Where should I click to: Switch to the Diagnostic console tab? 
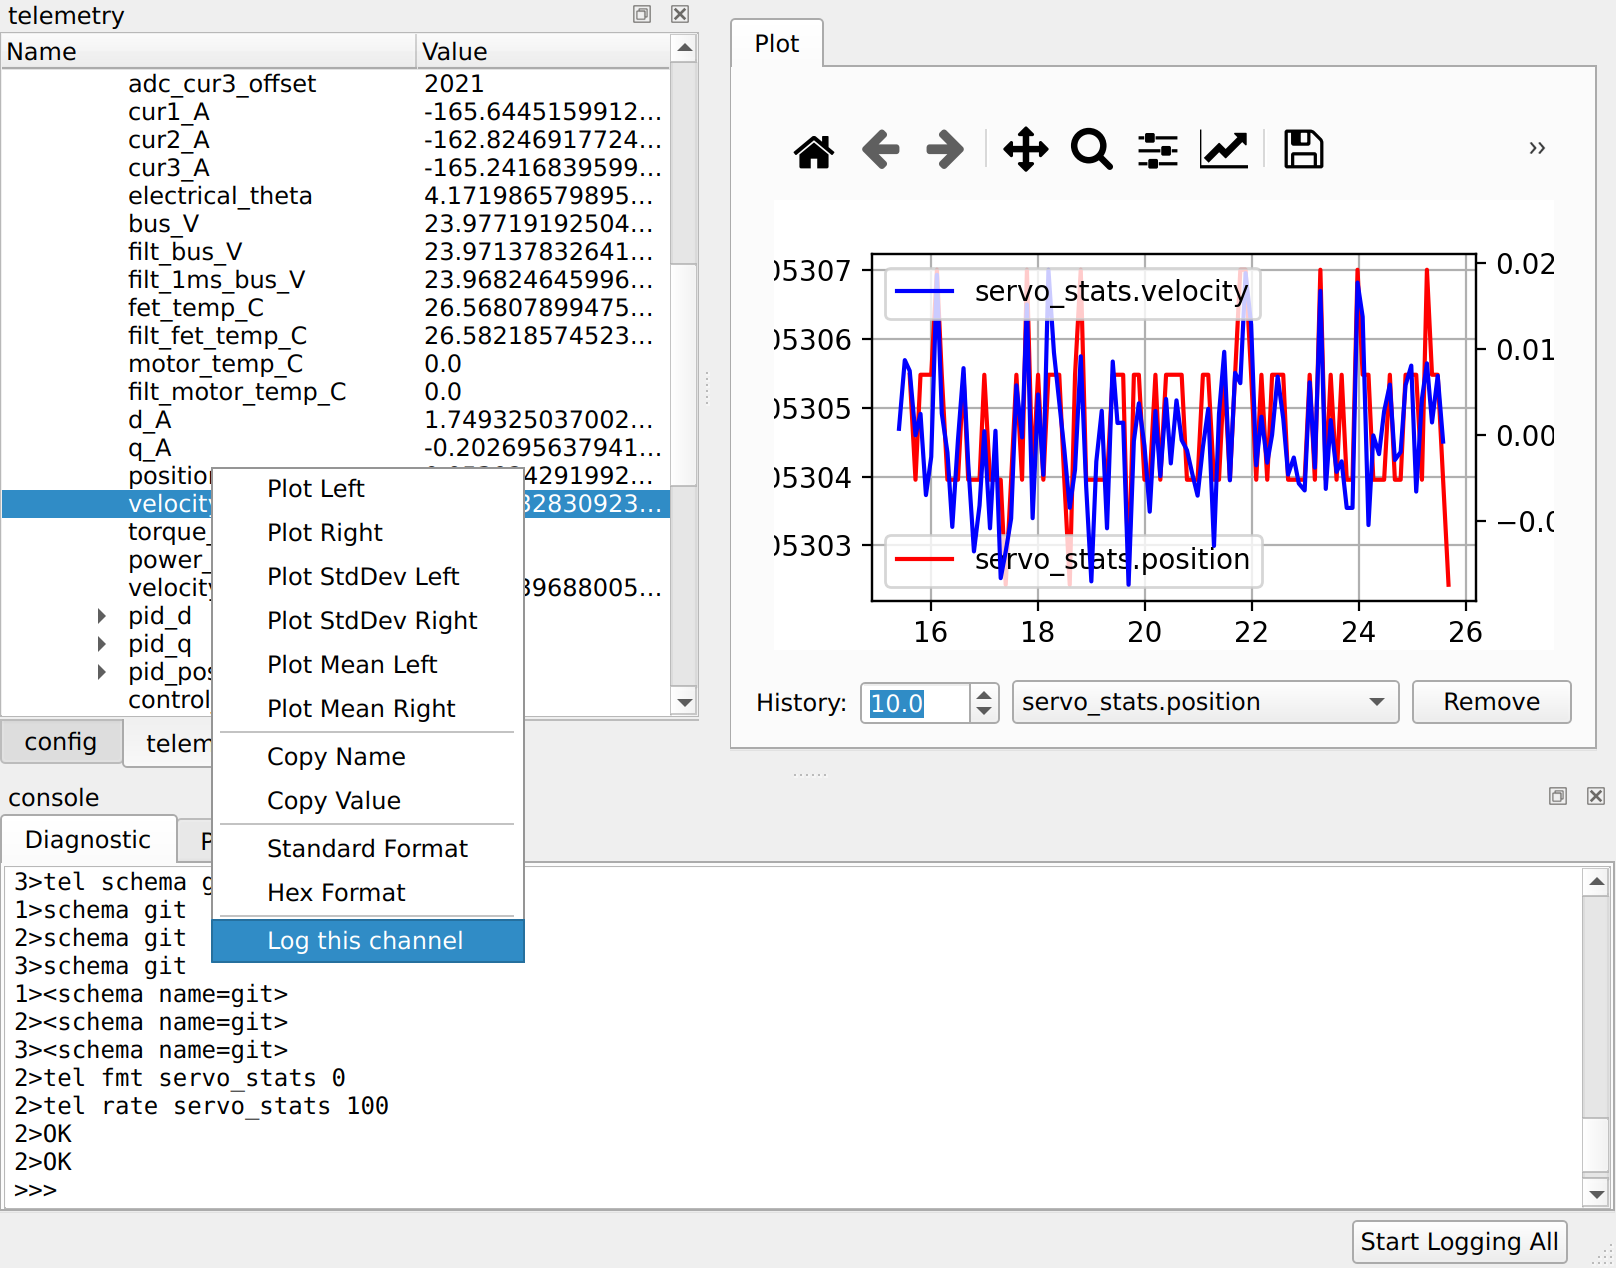pyautogui.click(x=89, y=839)
